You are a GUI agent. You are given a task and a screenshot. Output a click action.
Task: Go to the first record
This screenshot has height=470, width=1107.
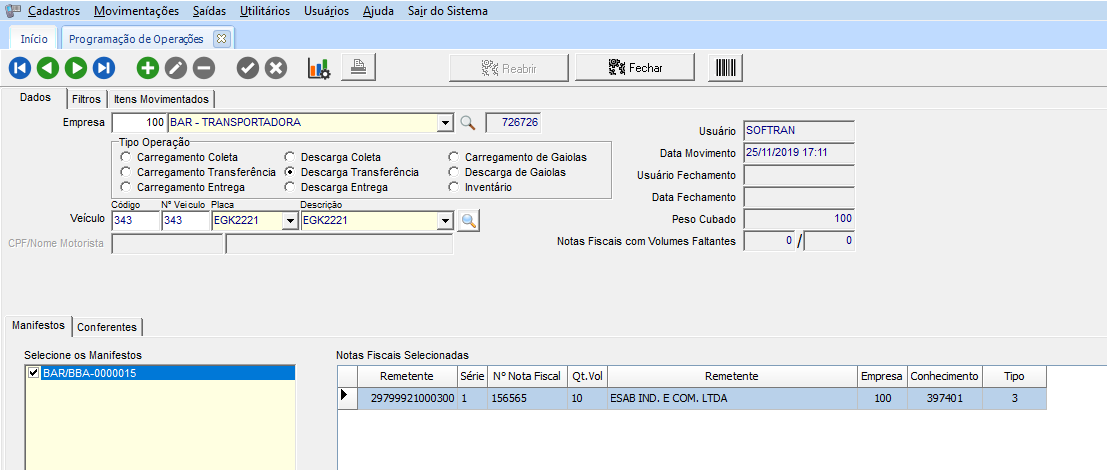point(20,68)
